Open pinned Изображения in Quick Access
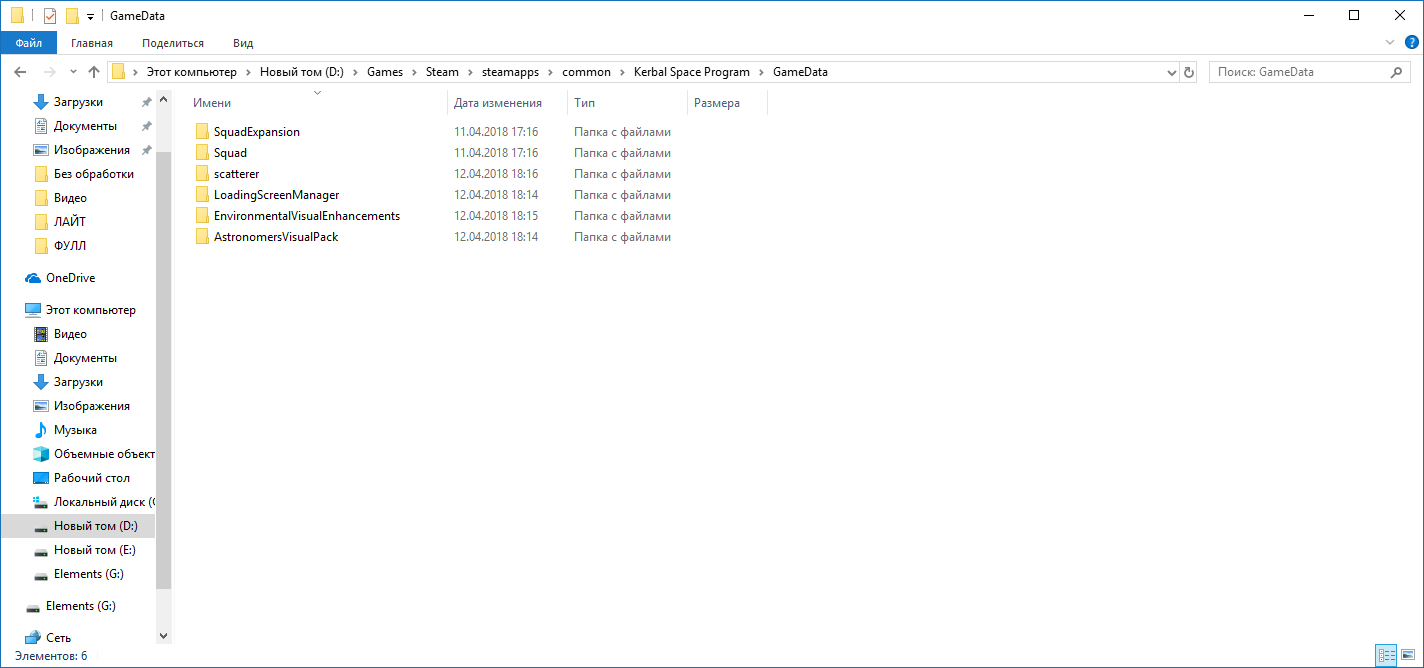The width and height of the screenshot is (1424, 668). (92, 150)
